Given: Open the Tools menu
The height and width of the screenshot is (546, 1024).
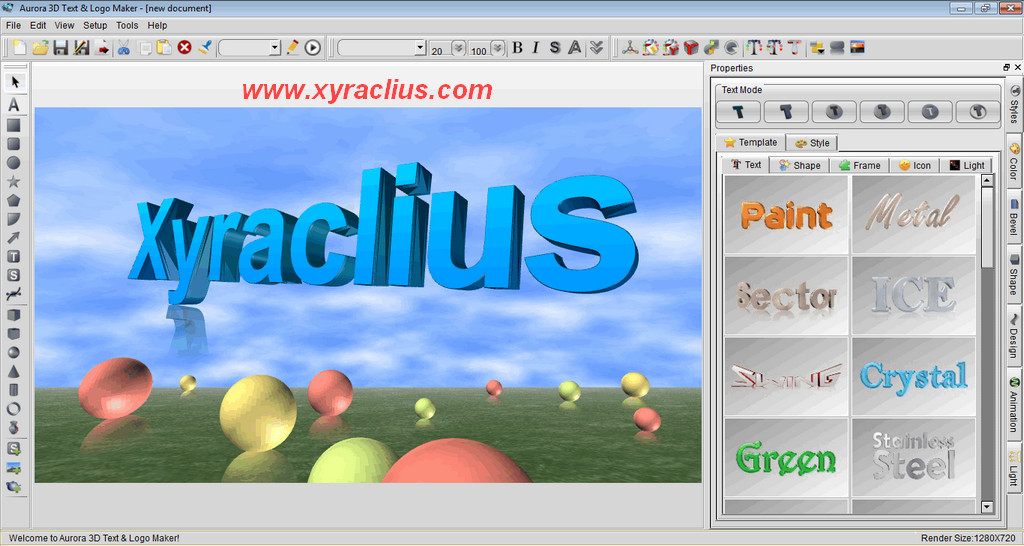Looking at the screenshot, I should tap(127, 25).
